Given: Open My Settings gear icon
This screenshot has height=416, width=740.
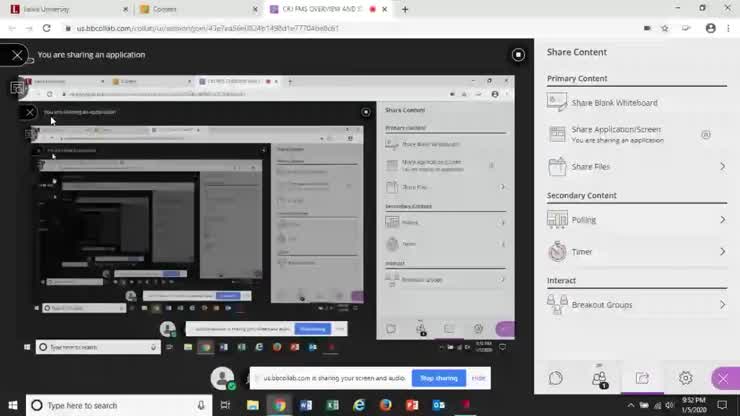Looking at the screenshot, I should point(685,378).
